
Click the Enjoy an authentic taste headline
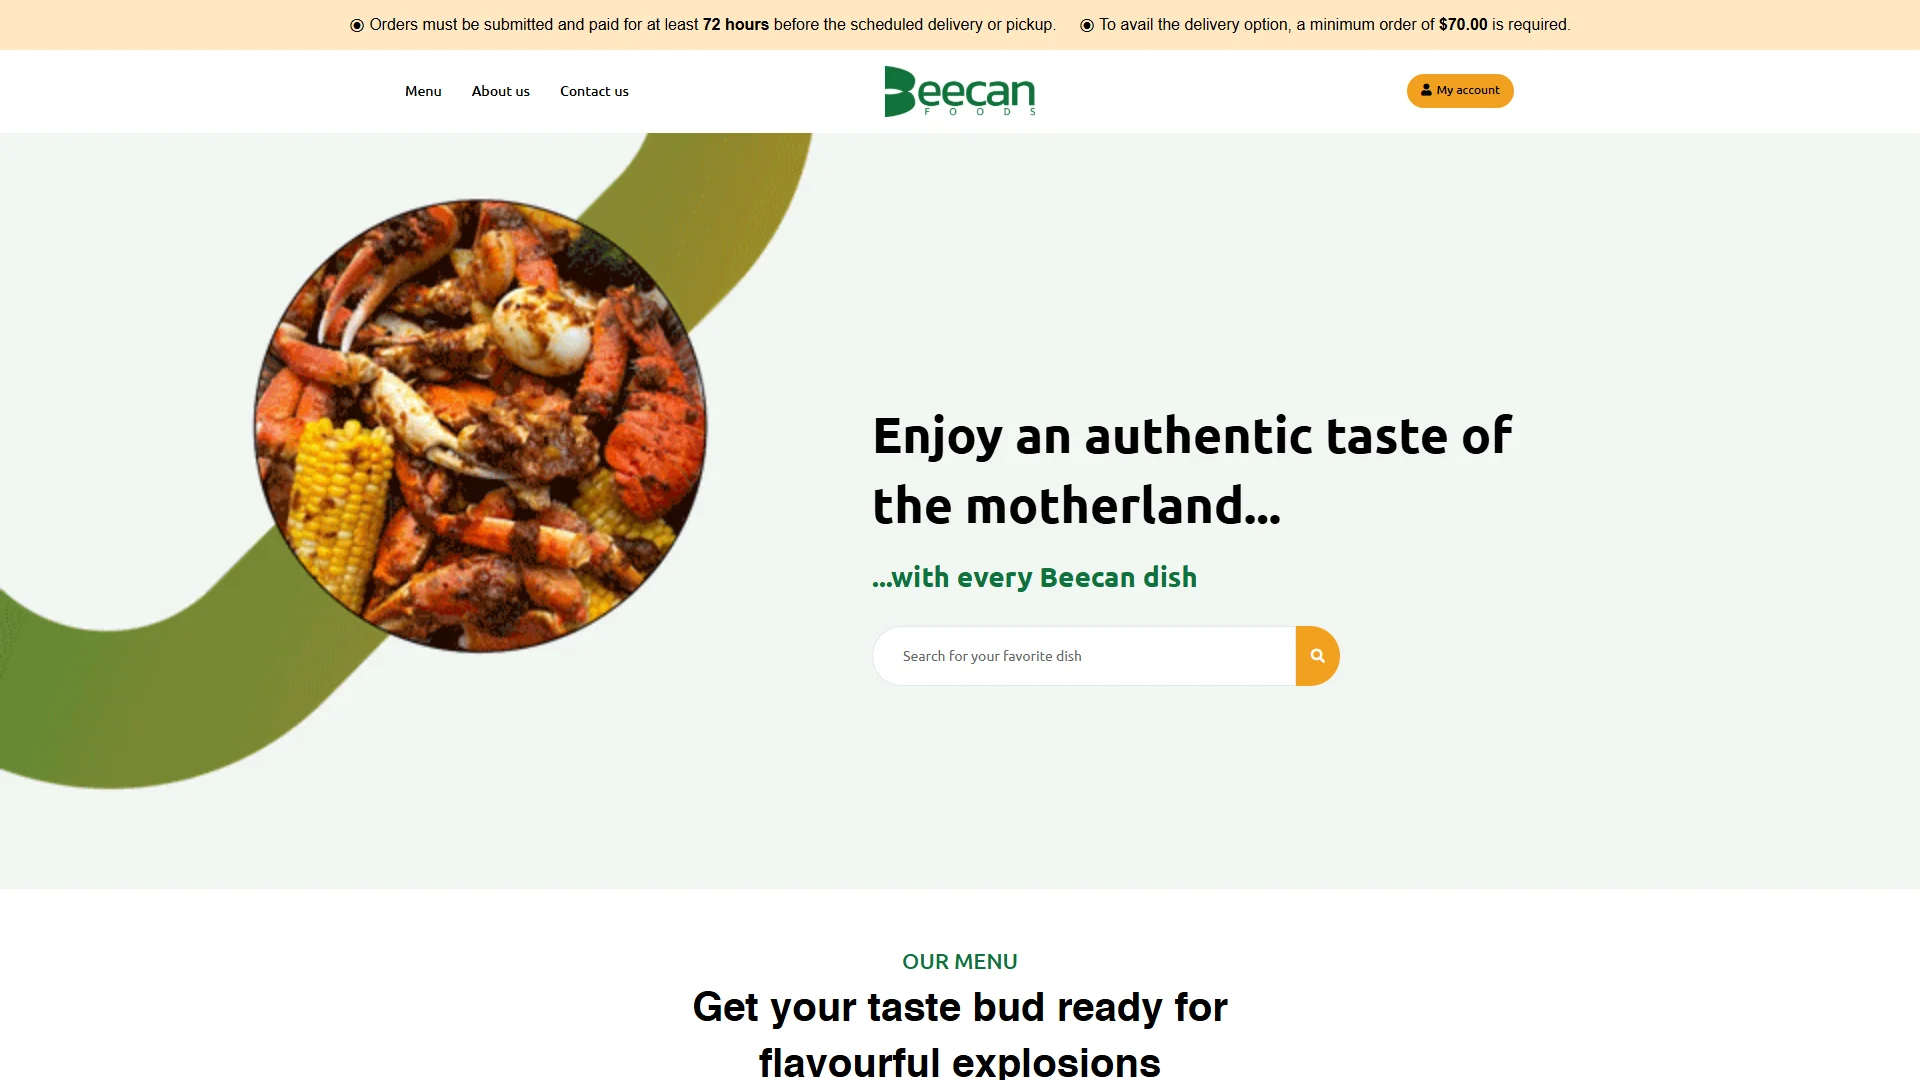(1192, 470)
